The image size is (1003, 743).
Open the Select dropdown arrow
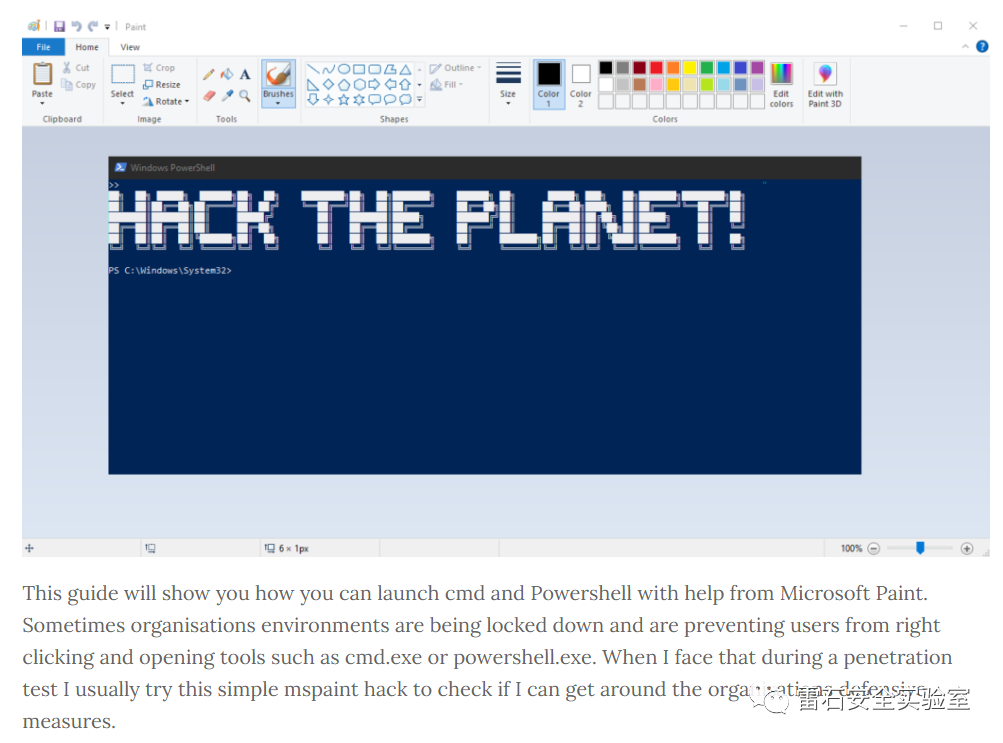(122, 104)
